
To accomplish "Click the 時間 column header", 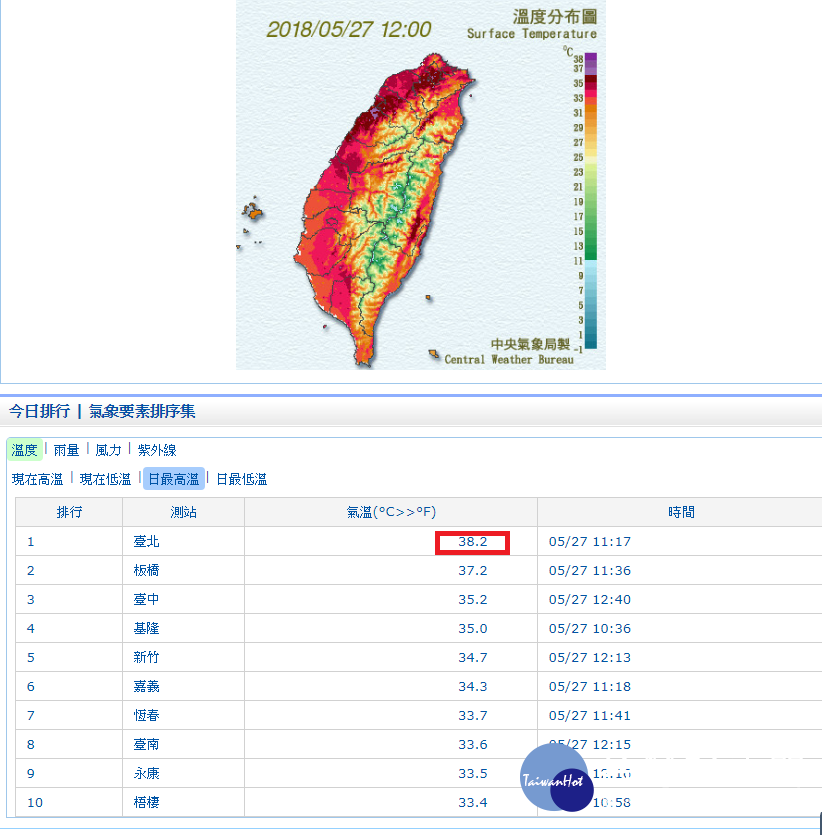I will (x=681, y=512).
